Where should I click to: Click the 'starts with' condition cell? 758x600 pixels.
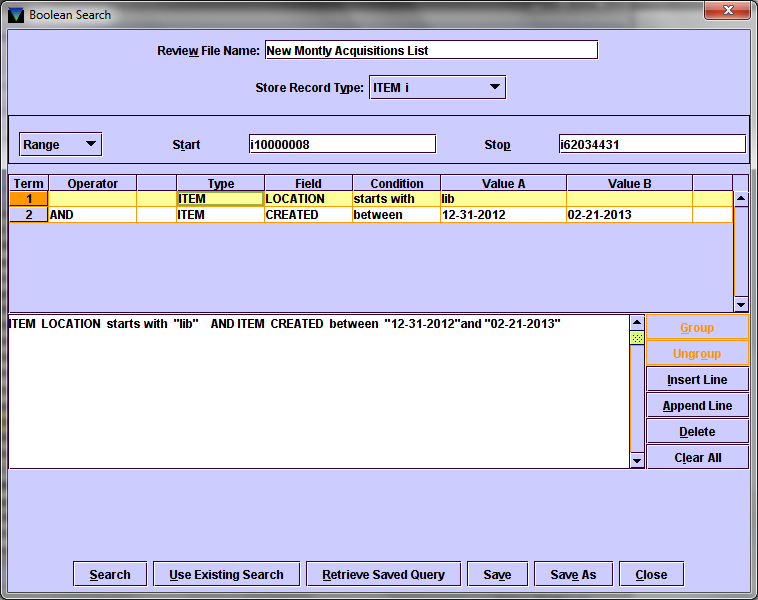tap(396, 199)
